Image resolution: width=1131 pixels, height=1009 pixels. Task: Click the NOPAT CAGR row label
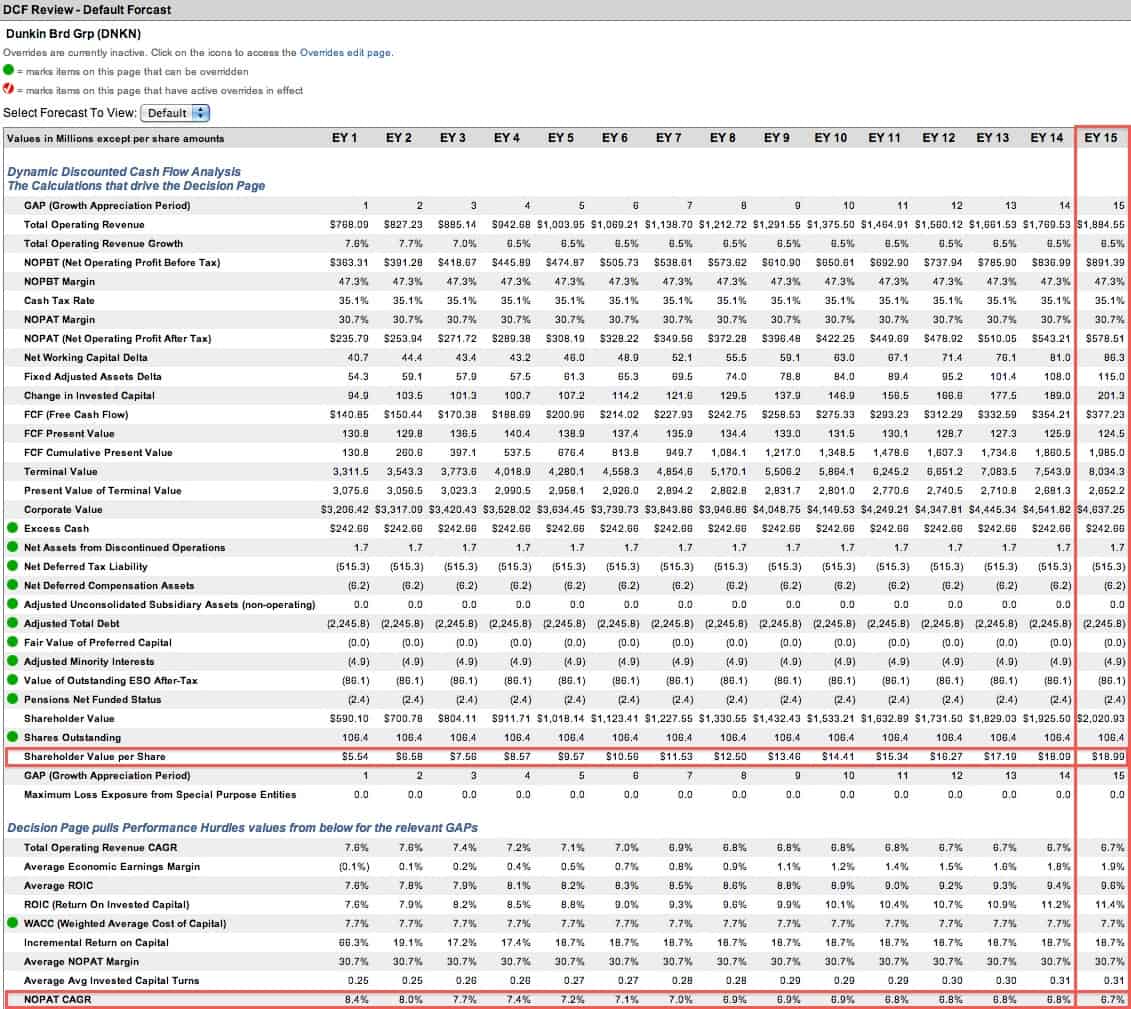pos(58,1000)
